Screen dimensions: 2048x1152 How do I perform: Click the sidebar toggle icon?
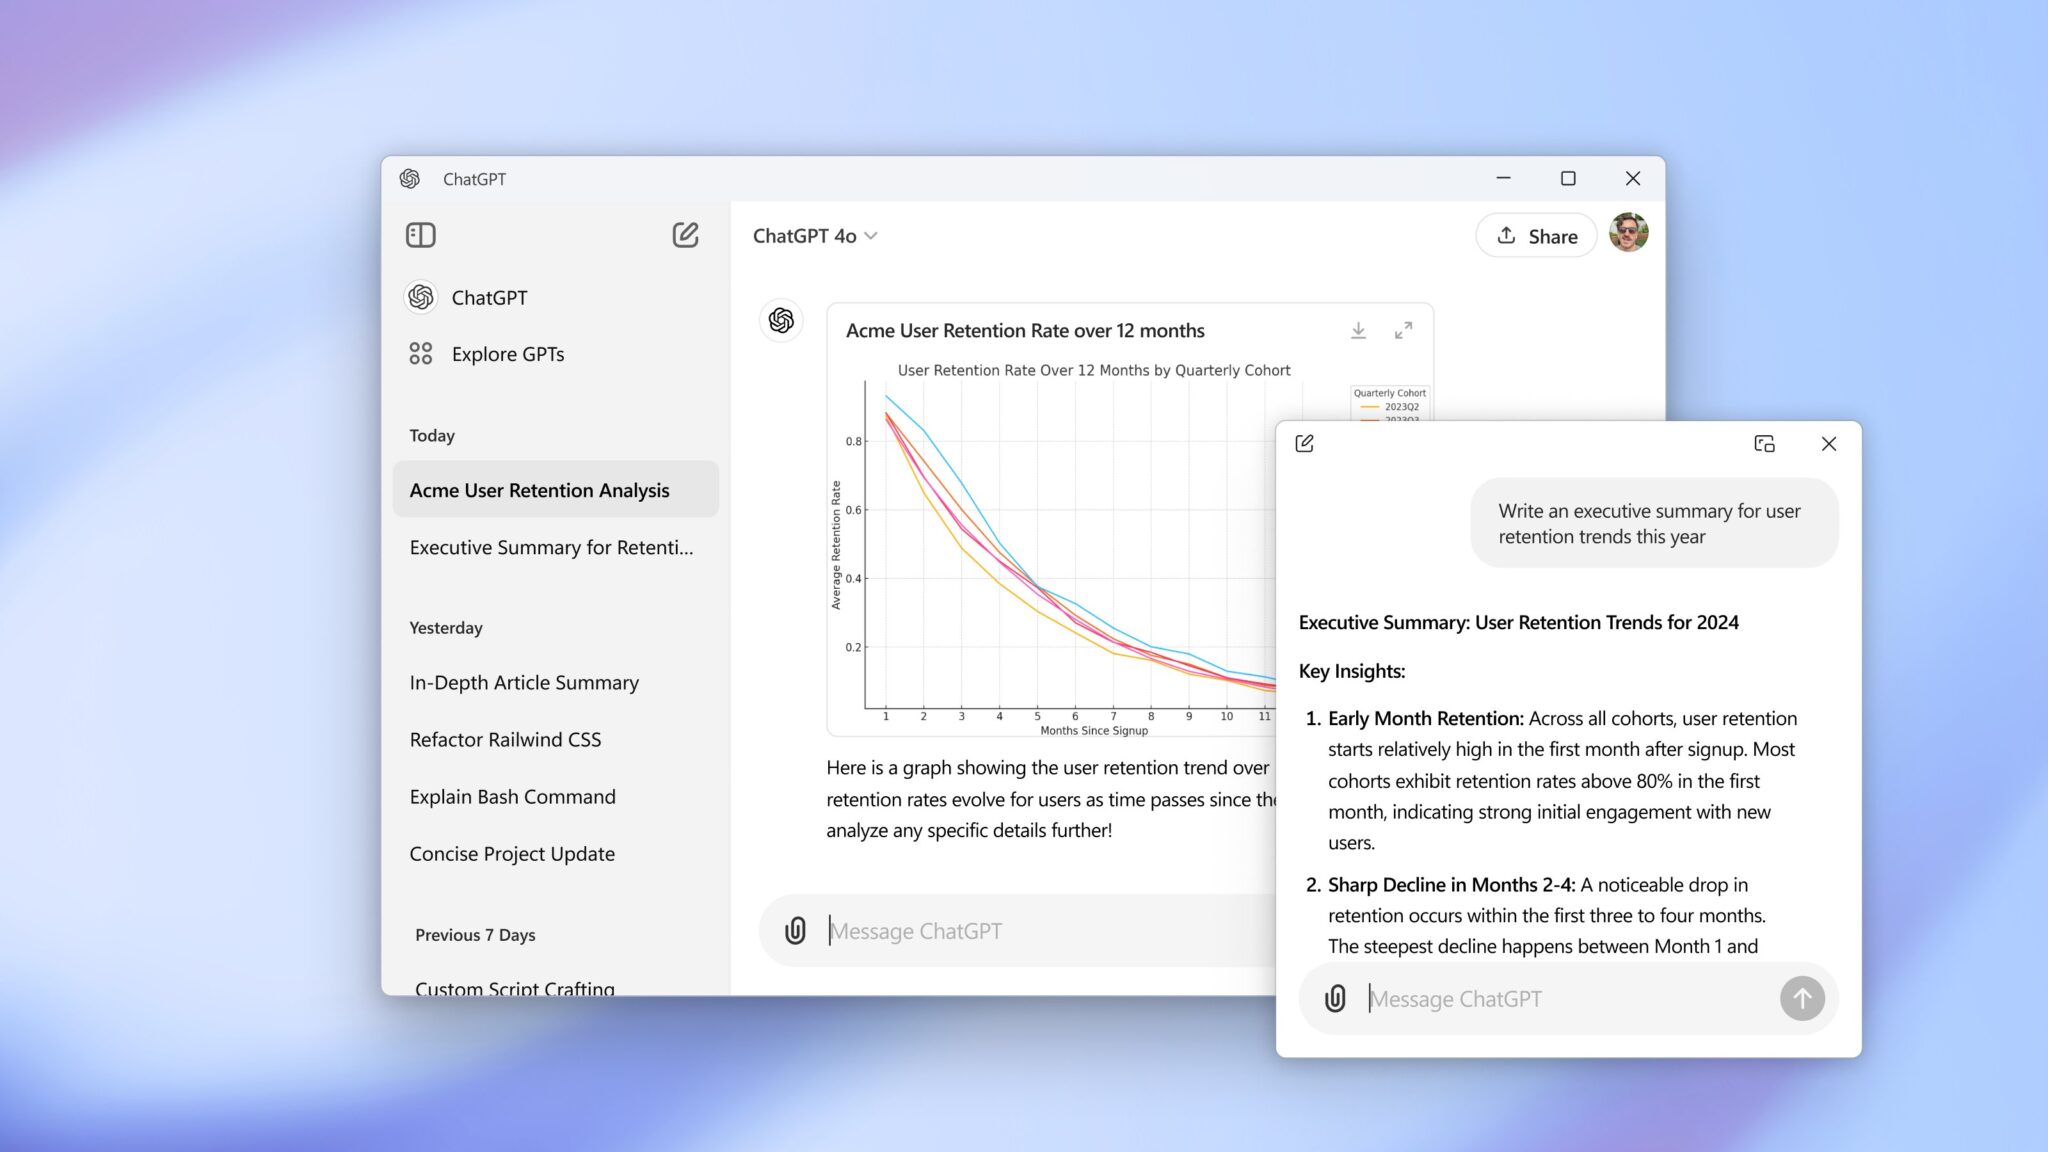pyautogui.click(x=422, y=235)
